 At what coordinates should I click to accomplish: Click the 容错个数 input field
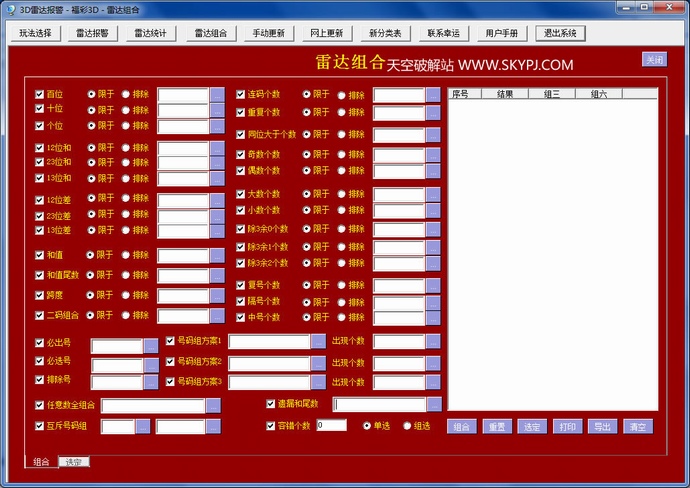point(331,425)
